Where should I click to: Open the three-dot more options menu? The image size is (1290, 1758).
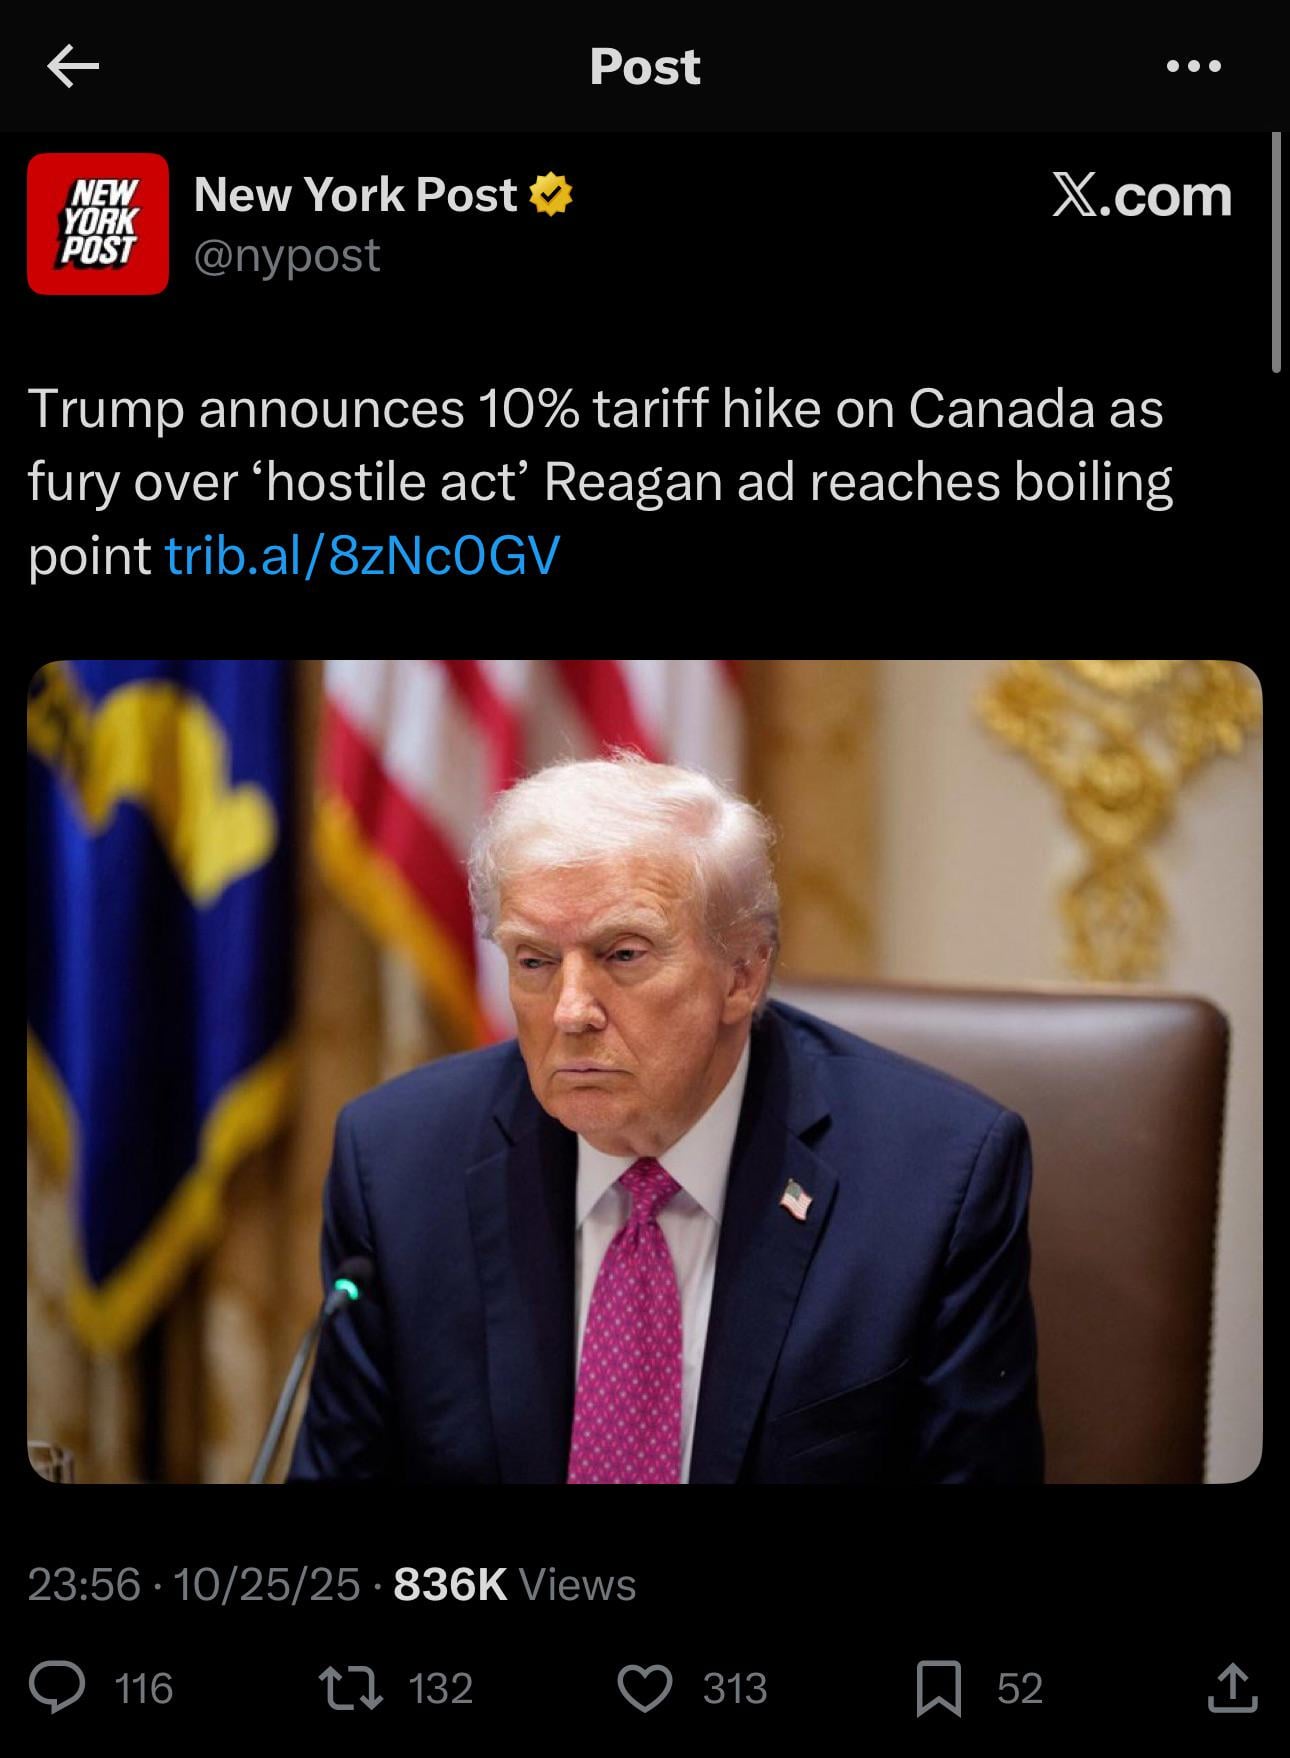pos(1194,67)
